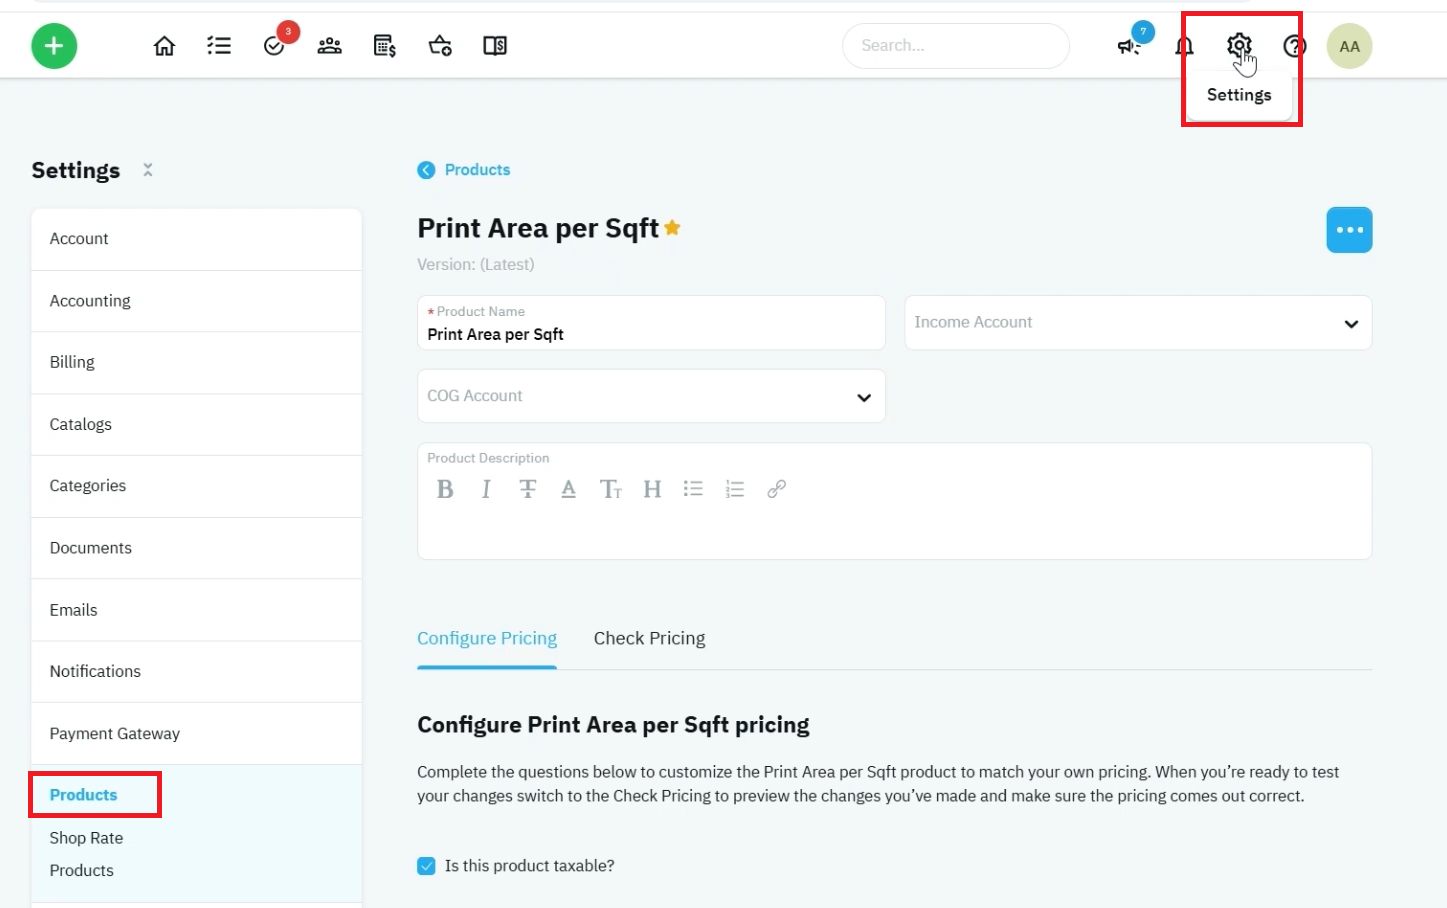This screenshot has width=1447, height=908.
Task: Open Emails settings section
Action: pyautogui.click(x=196, y=610)
